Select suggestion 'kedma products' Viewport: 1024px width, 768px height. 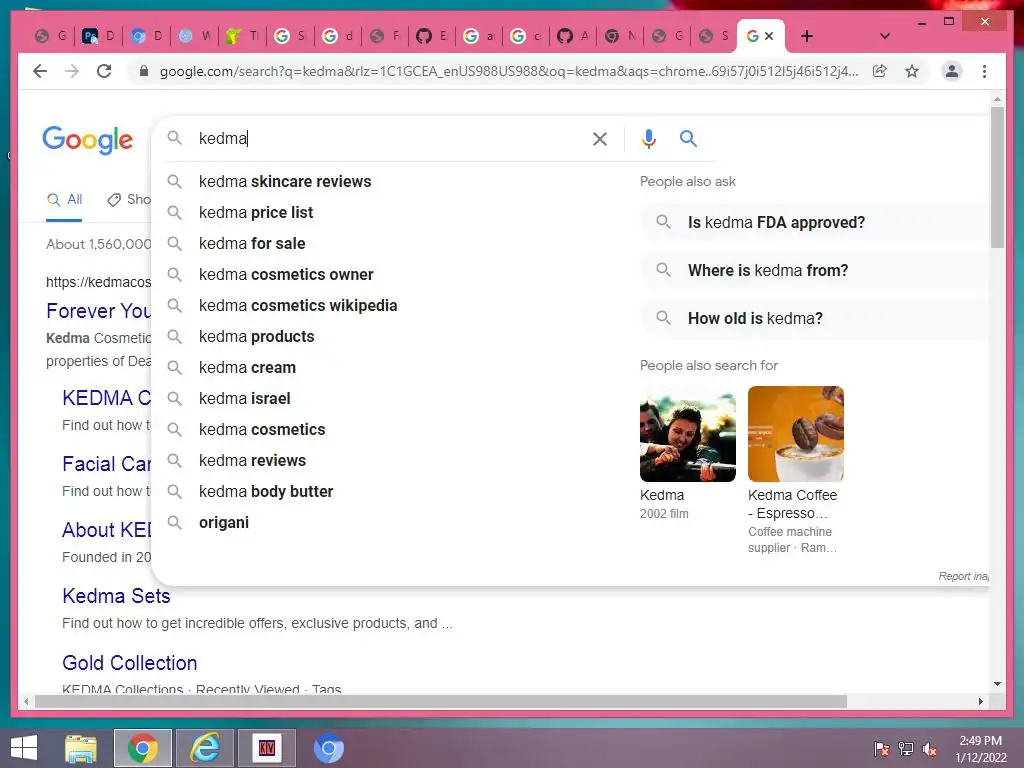pos(257,336)
